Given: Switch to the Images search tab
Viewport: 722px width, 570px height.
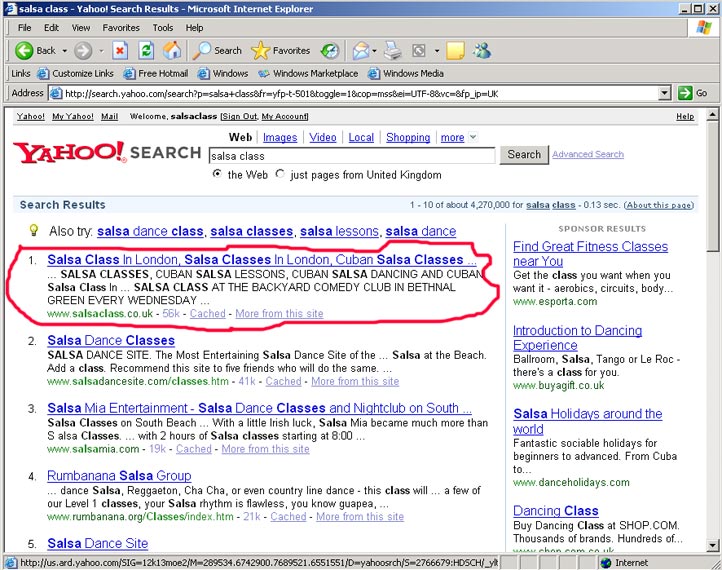Looking at the screenshot, I should click(x=280, y=138).
